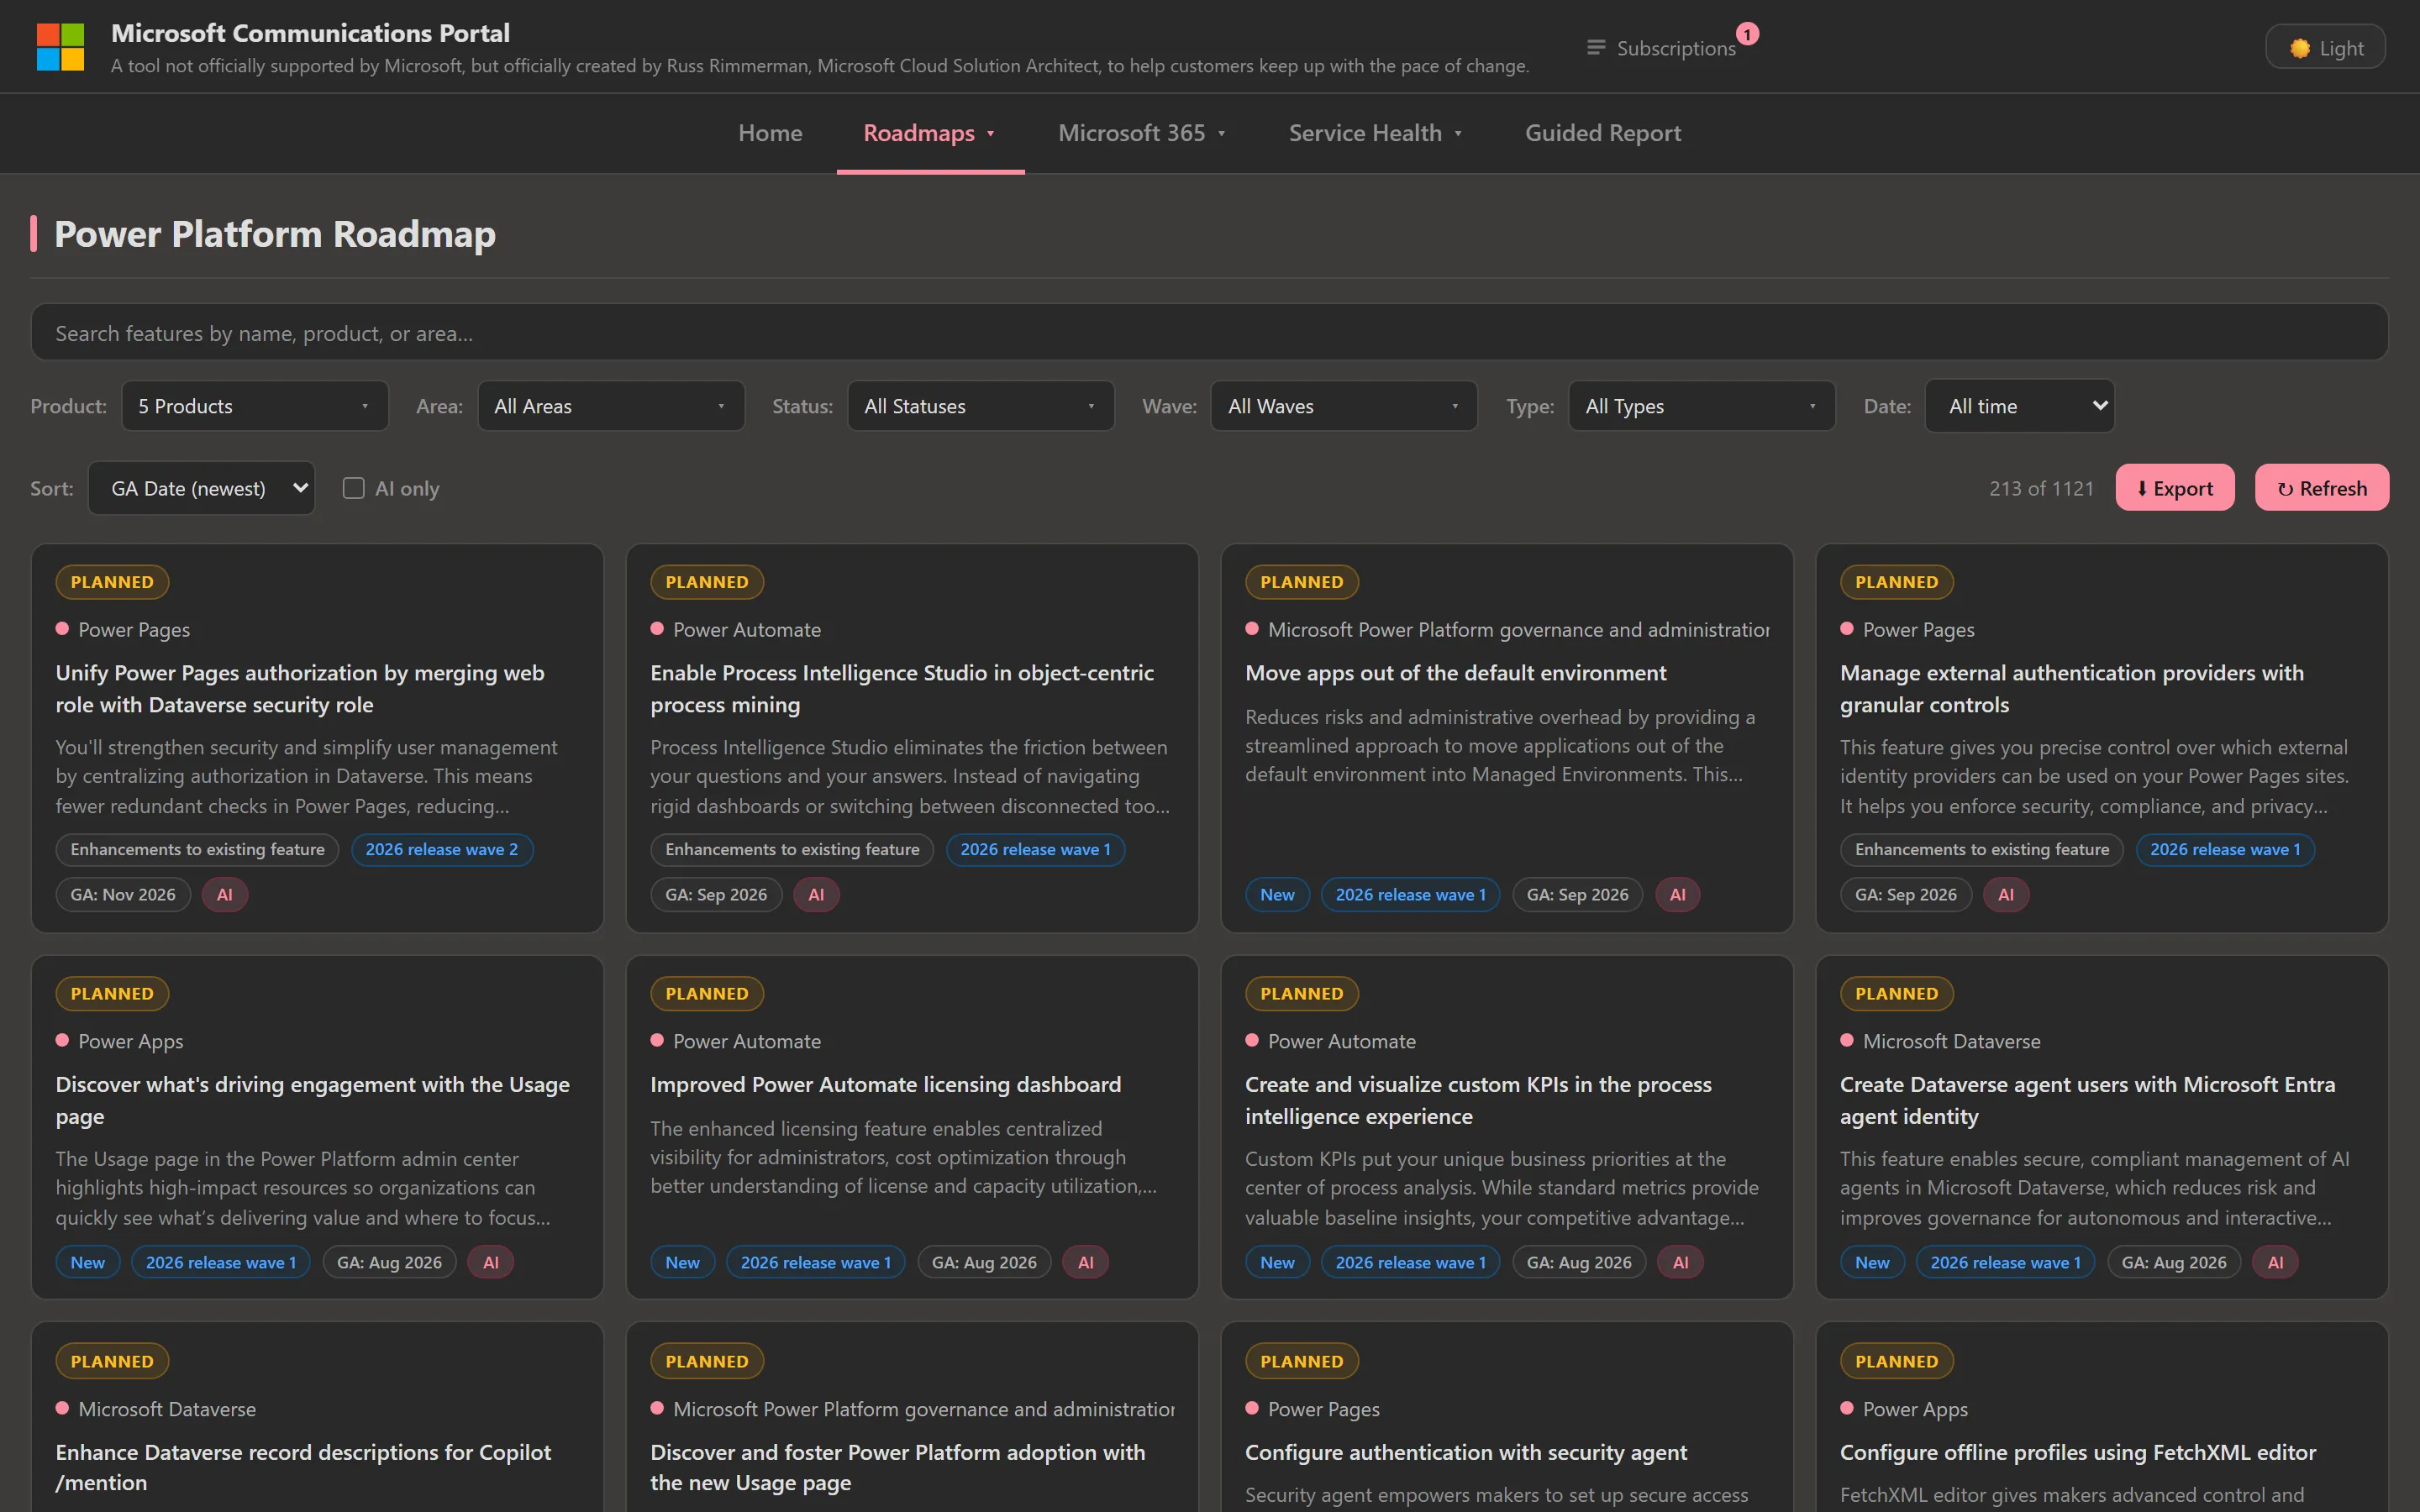Click AI badge on Process Intelligence Studio card
This screenshot has width=2420, height=1512.
click(x=816, y=894)
